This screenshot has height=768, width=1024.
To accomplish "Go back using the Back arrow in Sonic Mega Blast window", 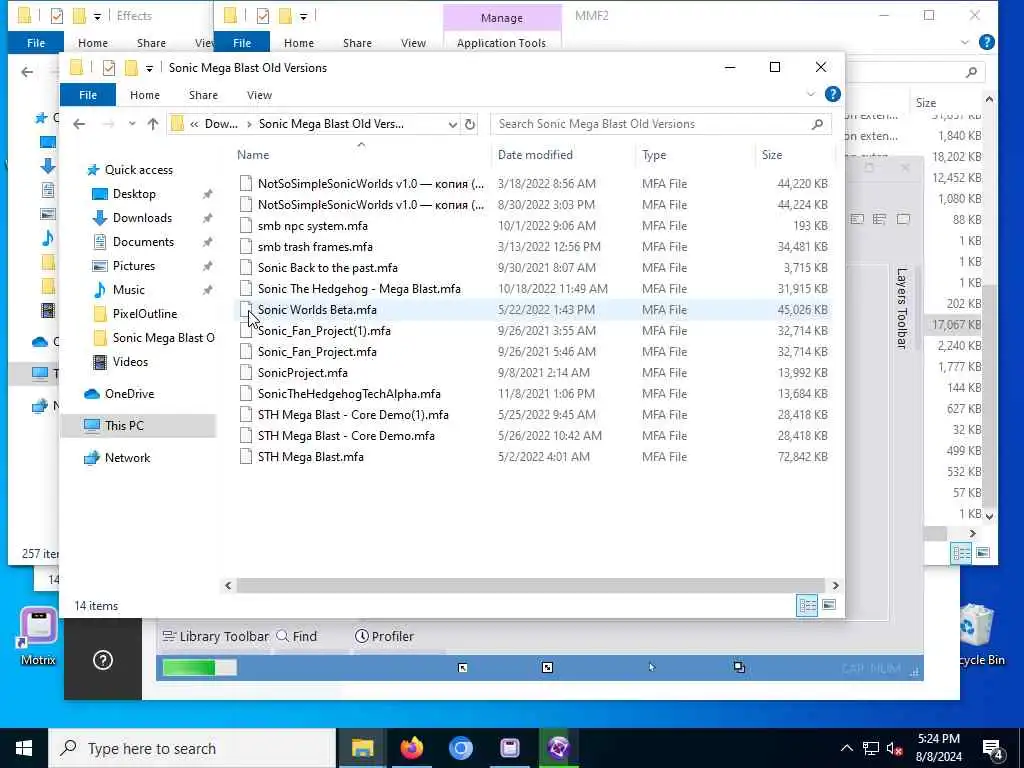I will click(x=79, y=124).
